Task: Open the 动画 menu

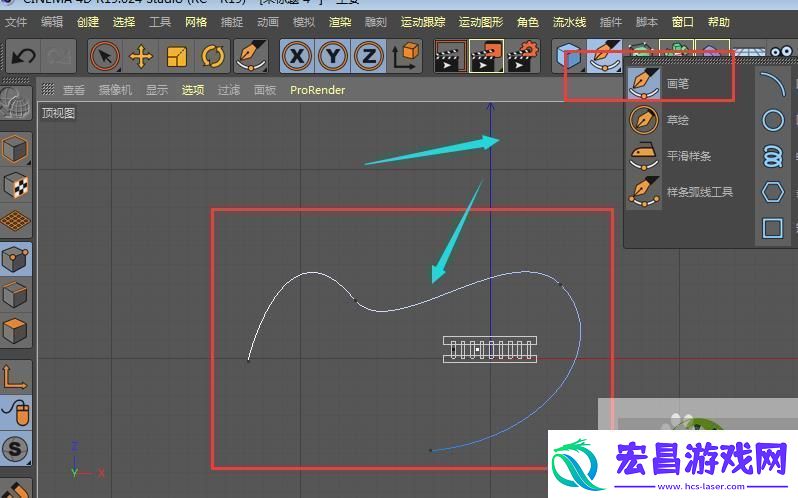Action: coord(268,22)
